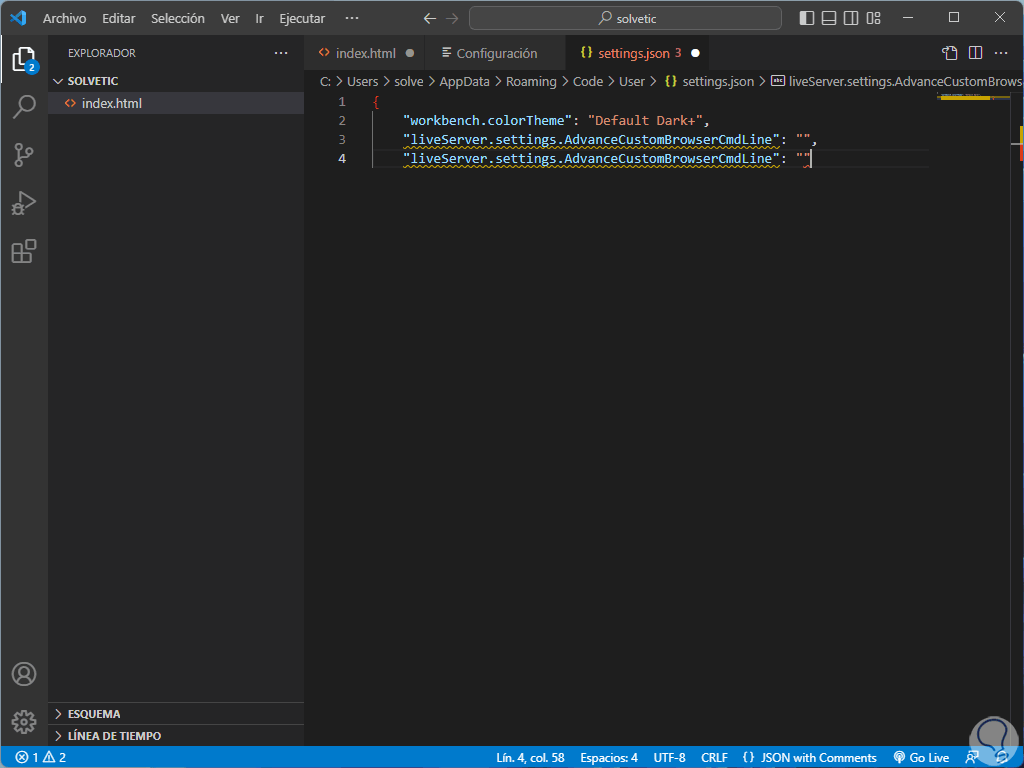Open the Extensions view
Screen dimensions: 1024x768
coord(24,251)
